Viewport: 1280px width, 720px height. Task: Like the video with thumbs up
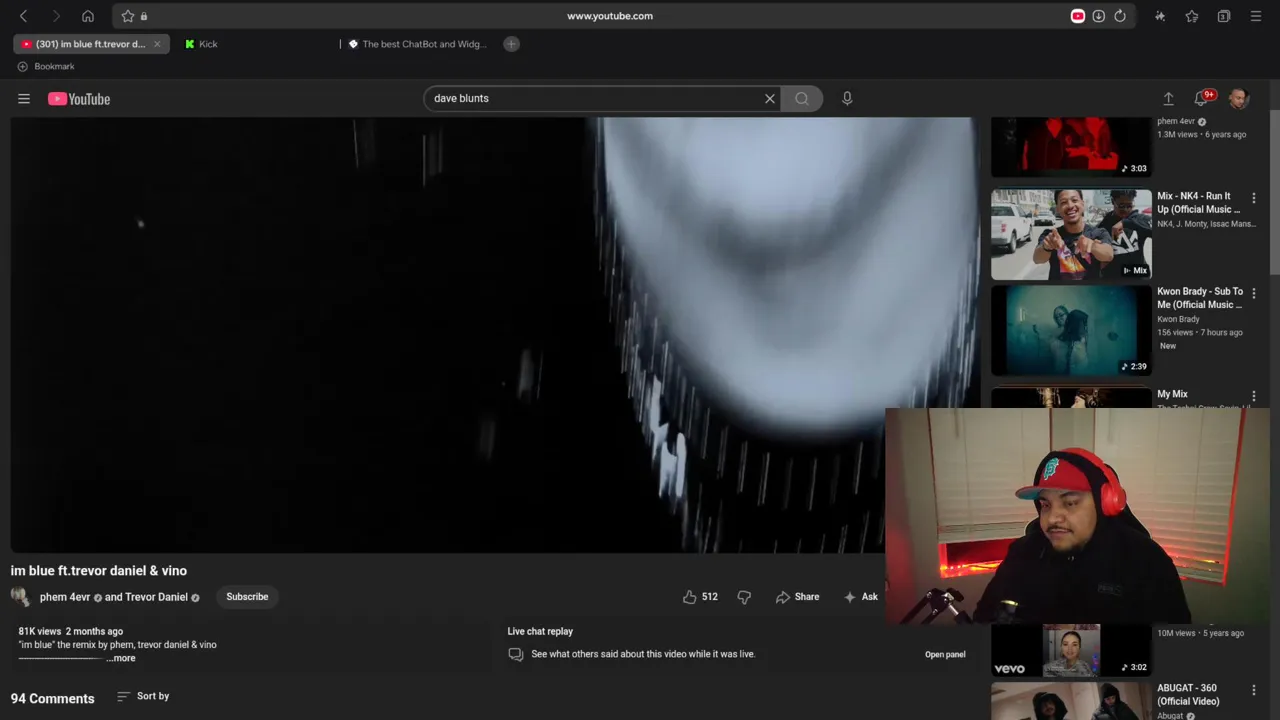pyautogui.click(x=700, y=597)
